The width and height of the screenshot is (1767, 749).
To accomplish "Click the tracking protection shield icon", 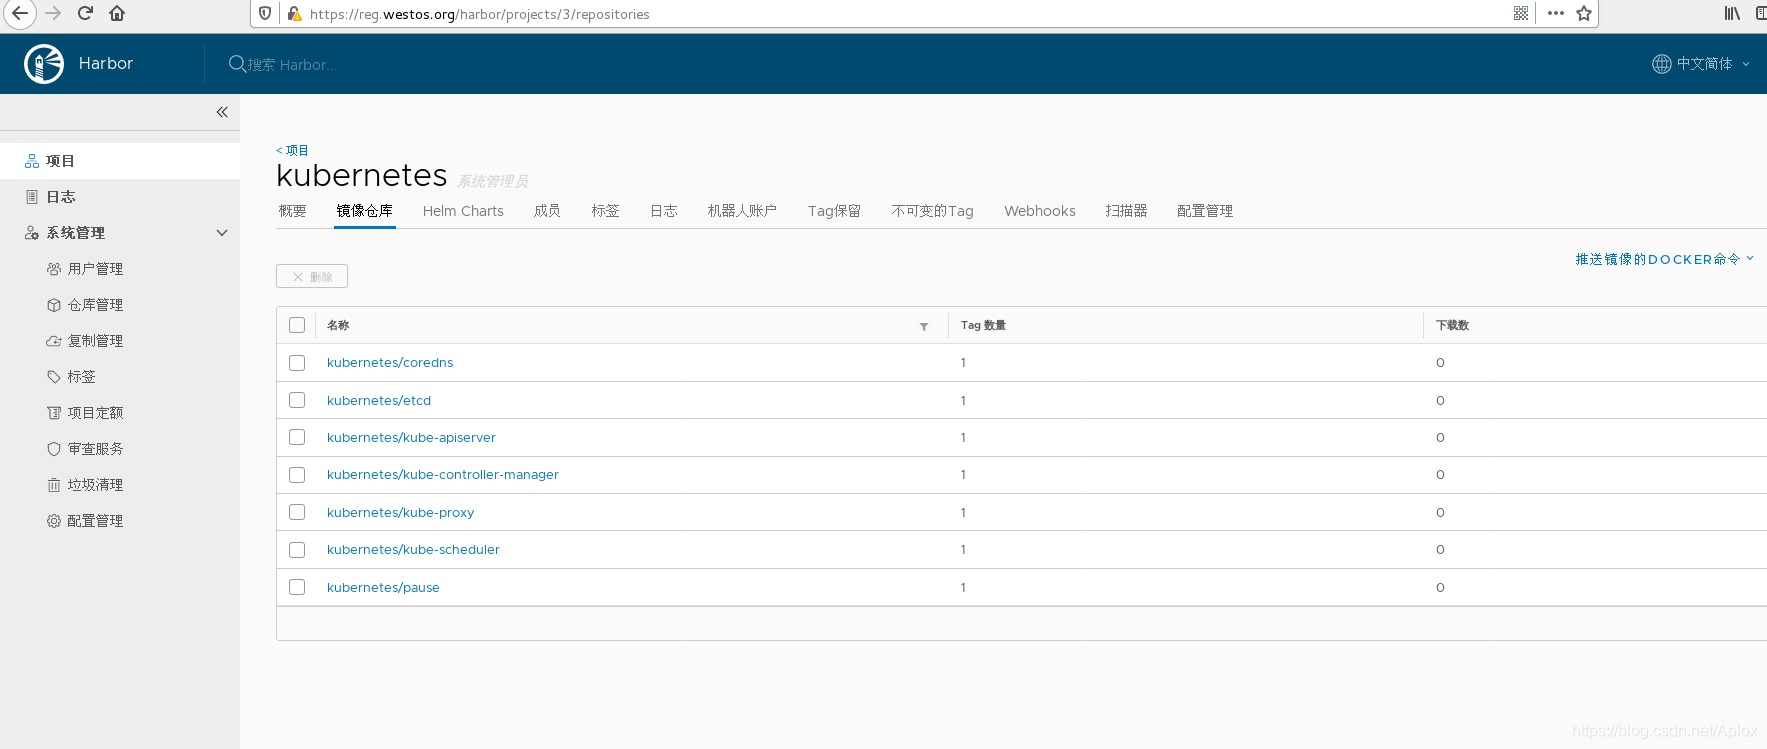I will click(265, 13).
